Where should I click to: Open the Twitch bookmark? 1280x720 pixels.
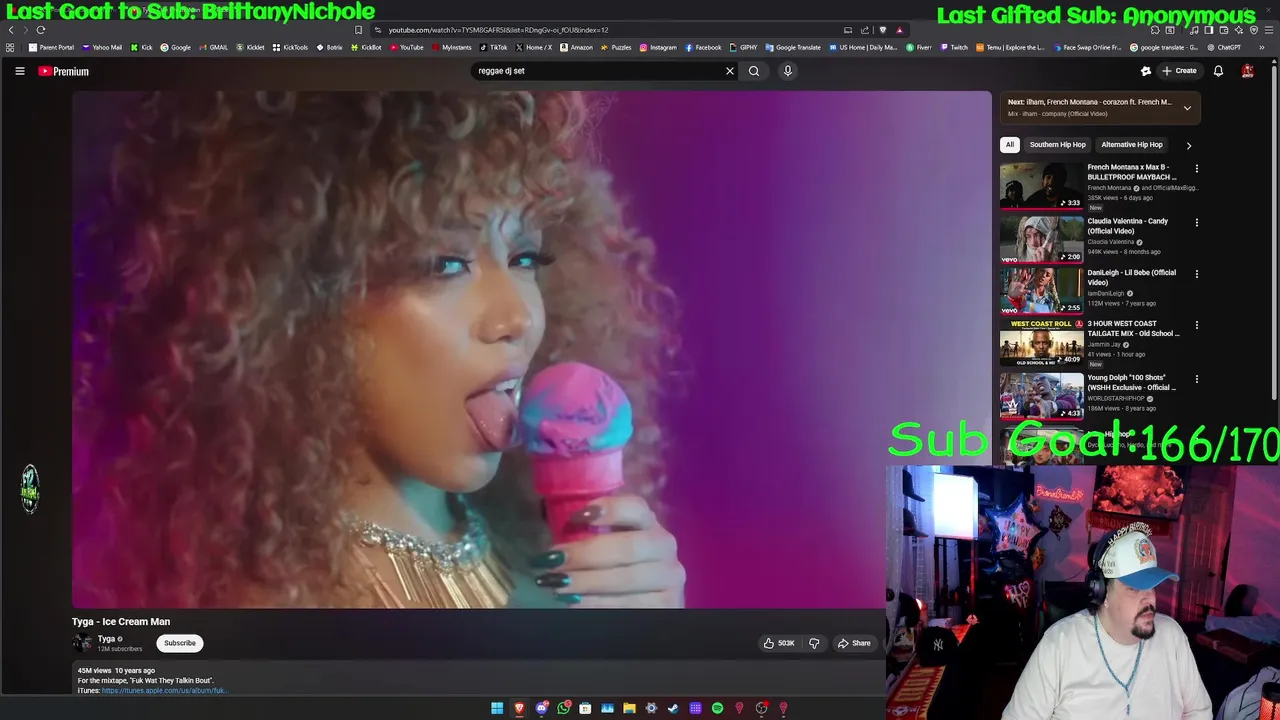[x=953, y=47]
